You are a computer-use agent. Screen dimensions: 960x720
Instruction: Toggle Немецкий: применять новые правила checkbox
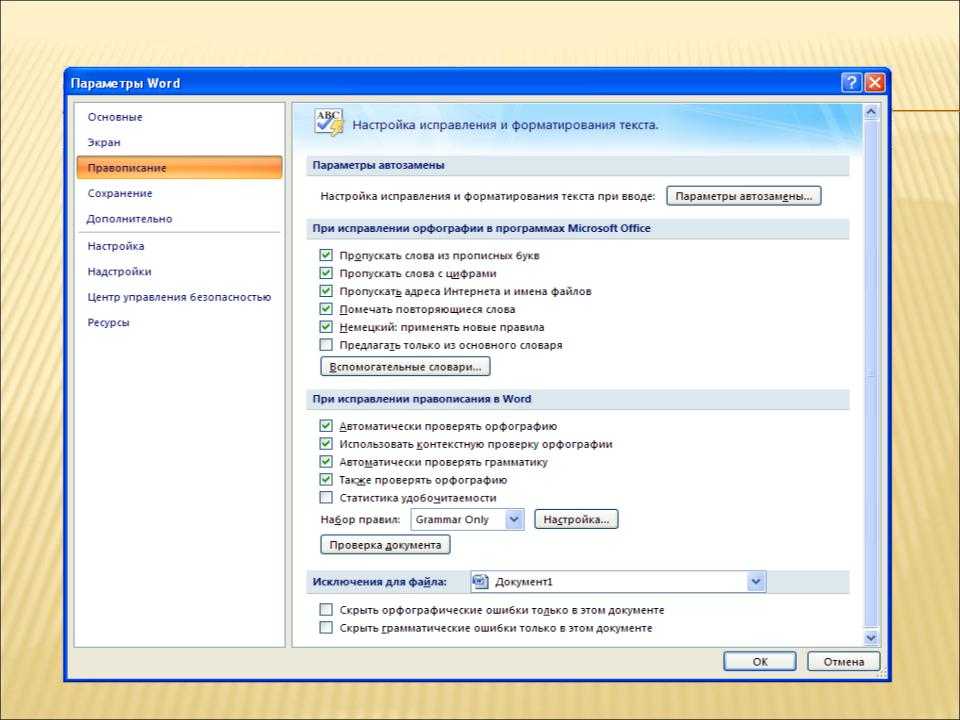[326, 327]
